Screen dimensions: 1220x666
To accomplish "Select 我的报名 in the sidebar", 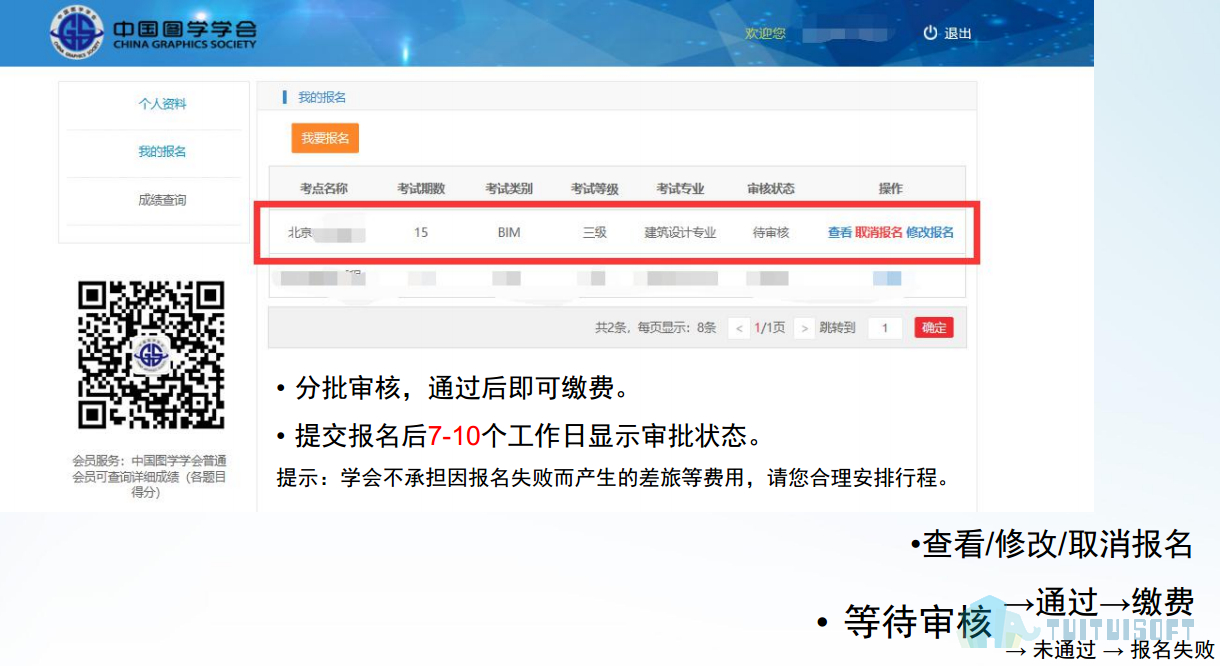I will (162, 152).
